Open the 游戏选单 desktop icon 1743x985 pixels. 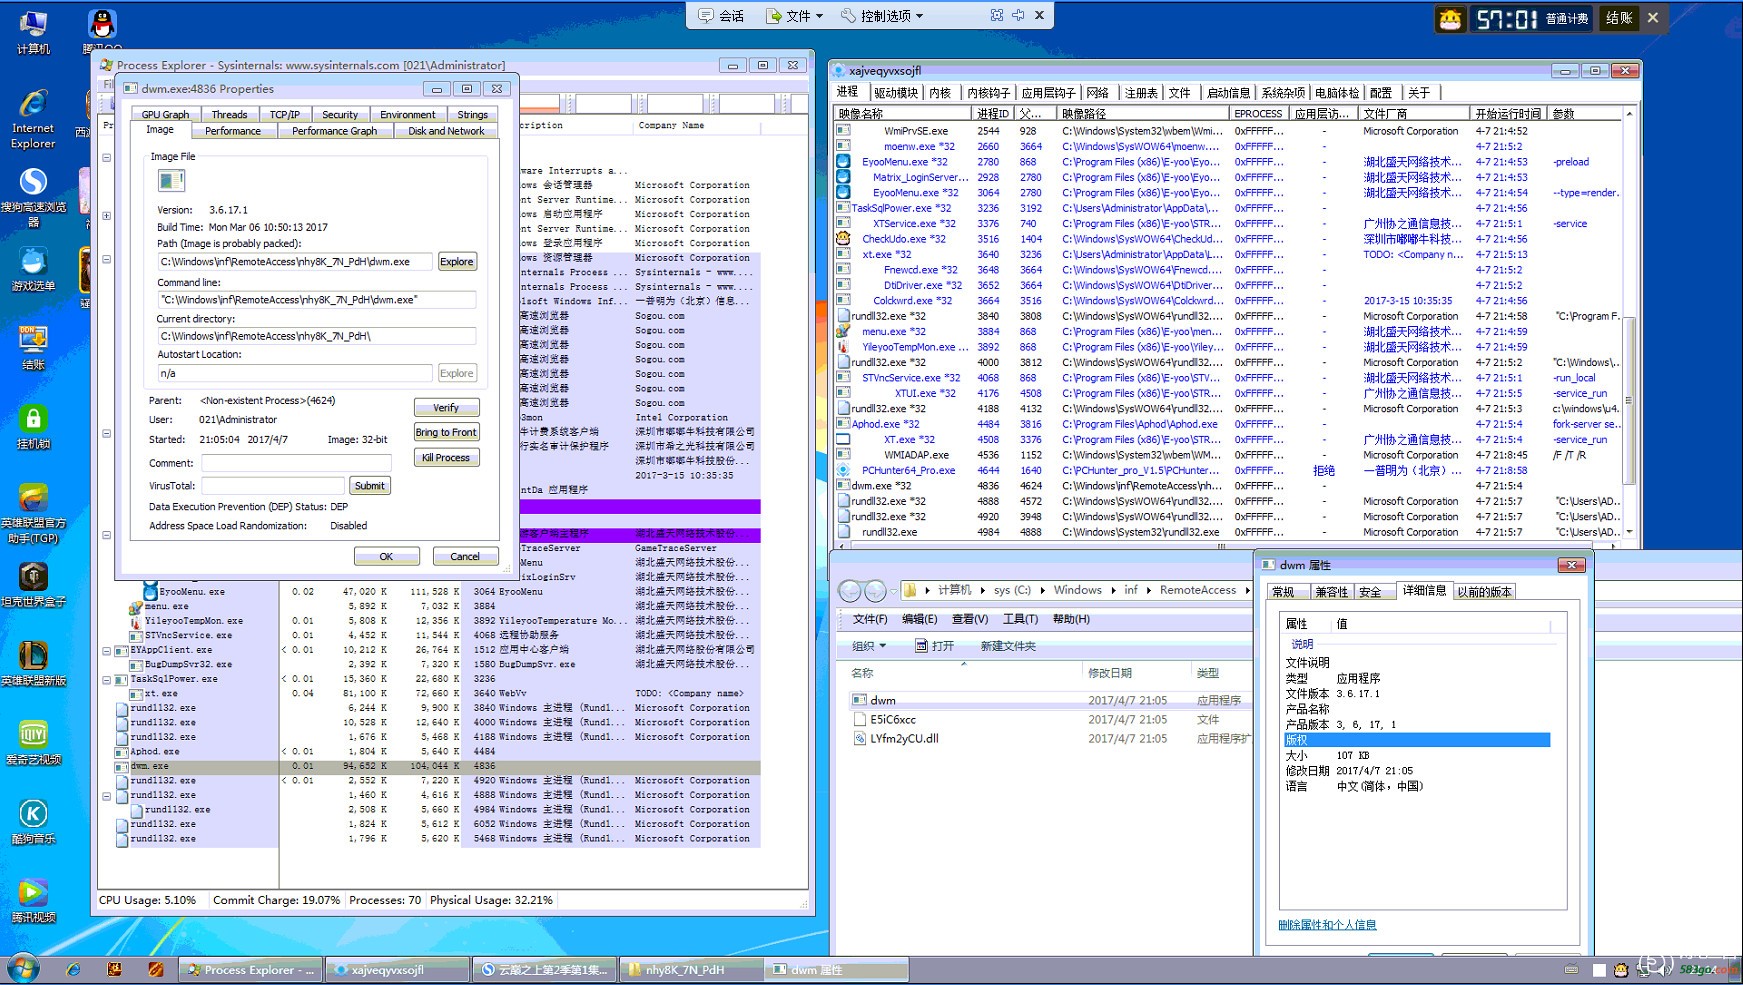33,270
